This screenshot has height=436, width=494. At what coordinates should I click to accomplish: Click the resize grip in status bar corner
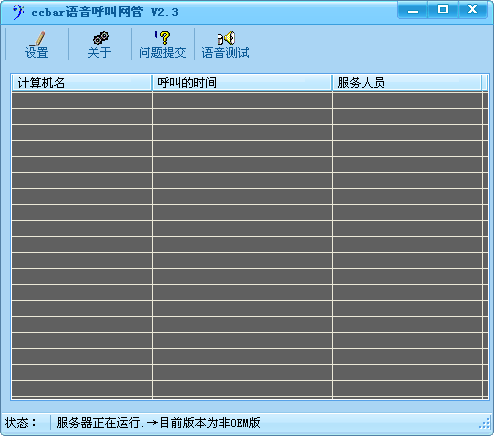(485, 423)
